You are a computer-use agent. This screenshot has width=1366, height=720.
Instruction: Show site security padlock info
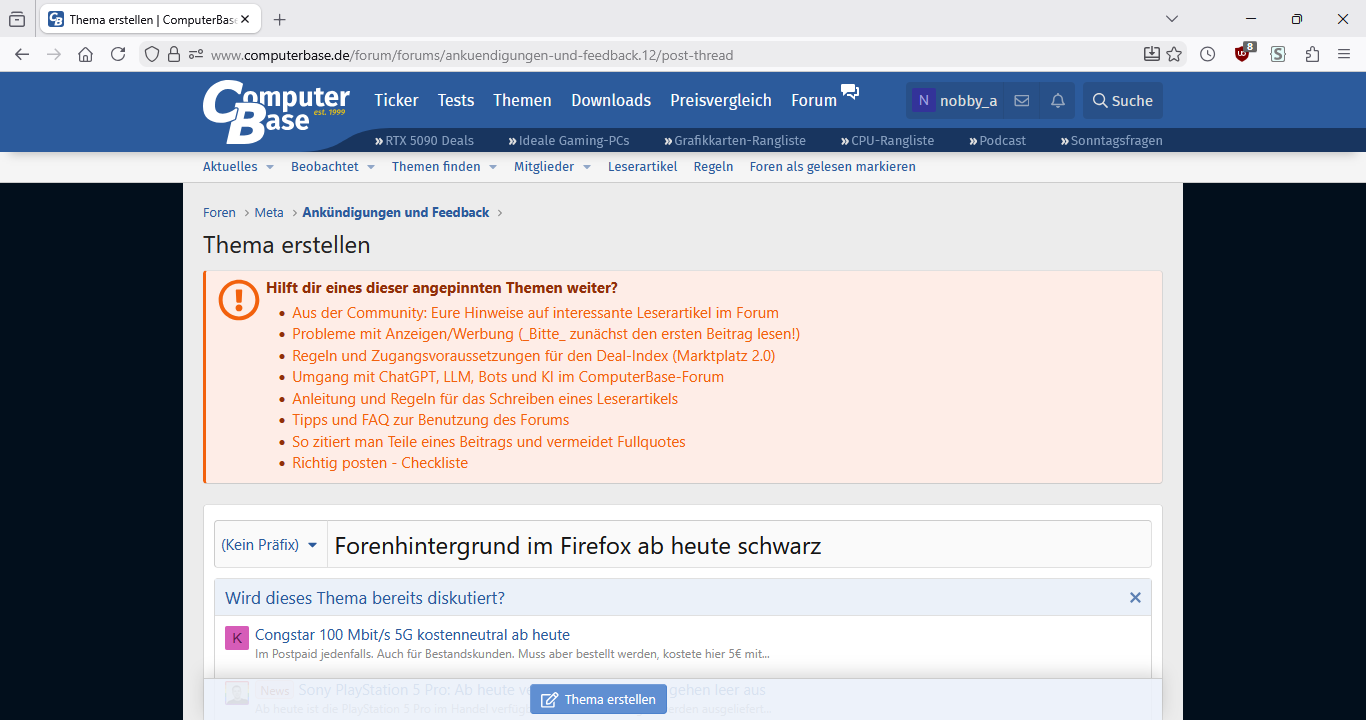click(x=174, y=55)
